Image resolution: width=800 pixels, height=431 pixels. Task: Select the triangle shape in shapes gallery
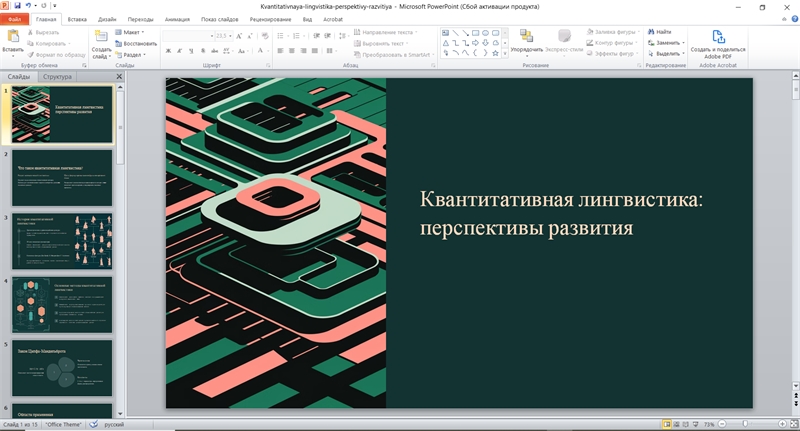tap(446, 43)
